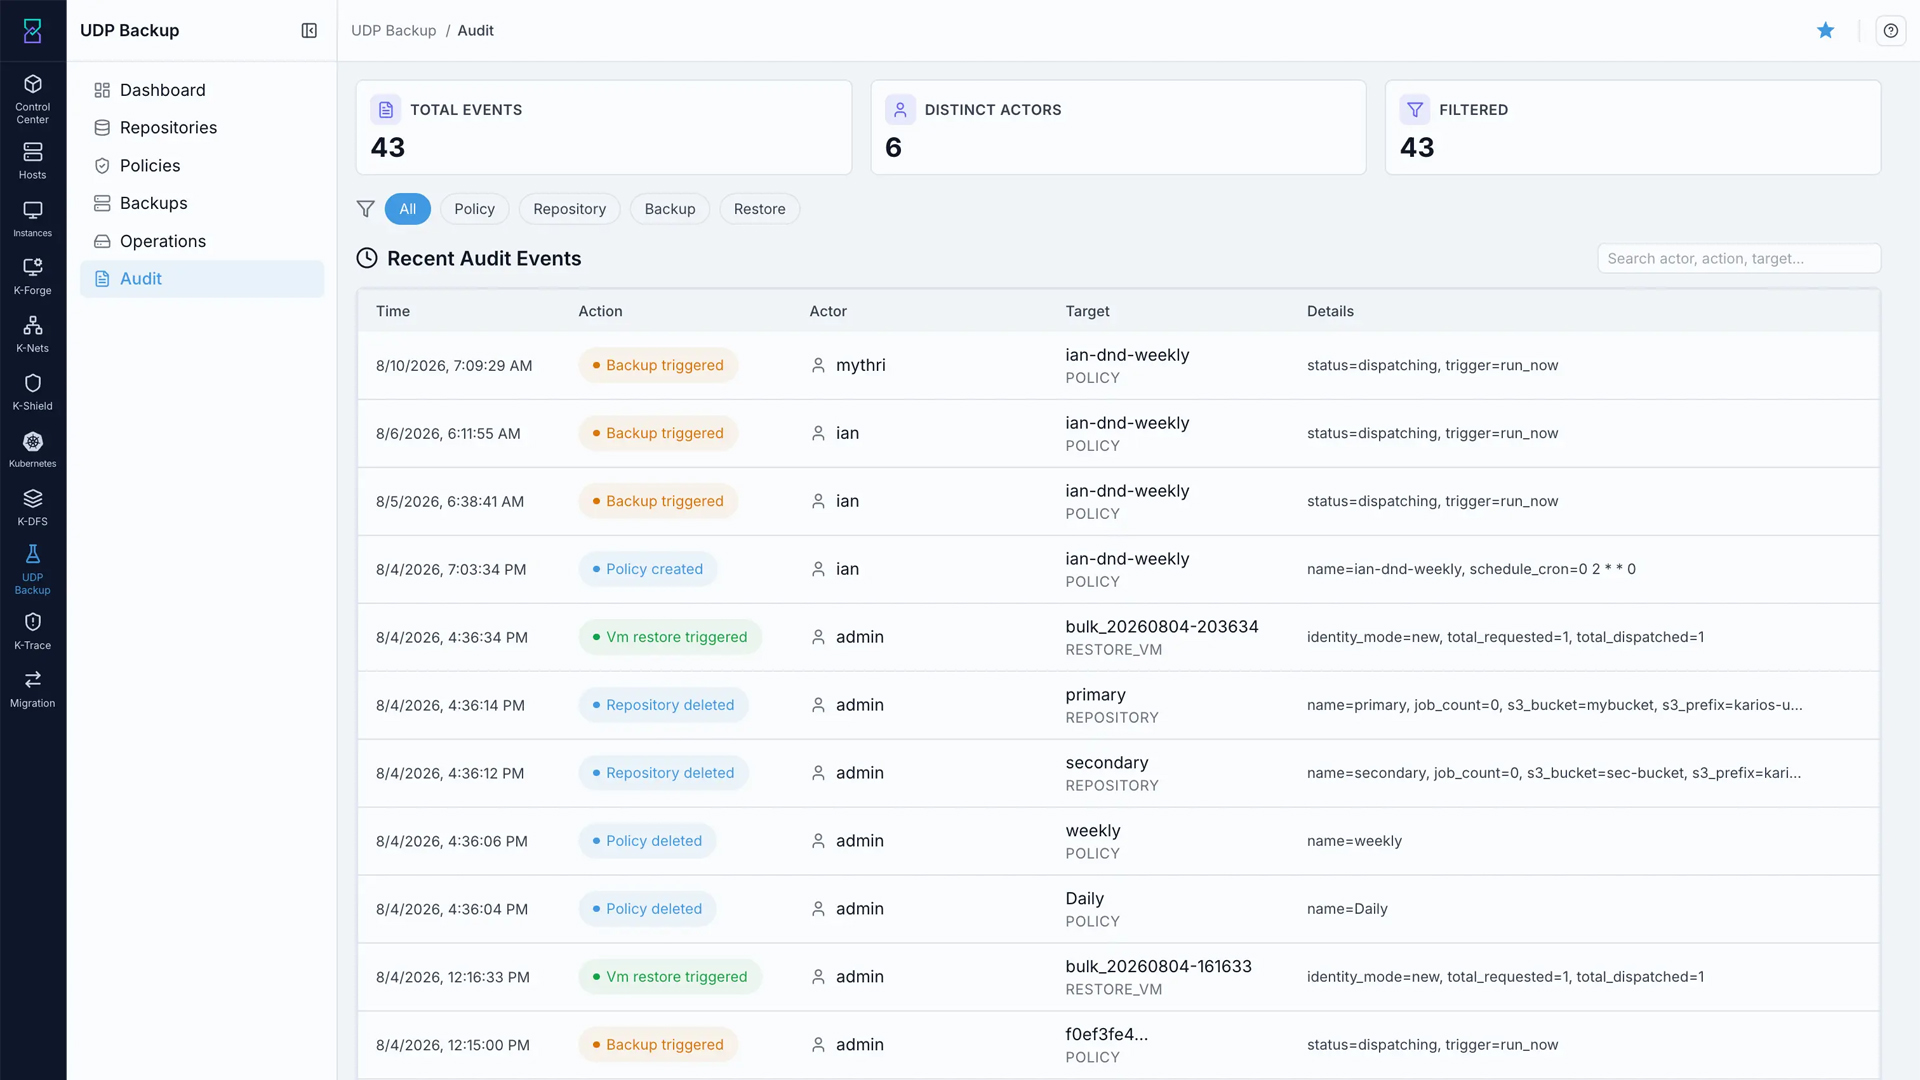Toggle the favorite star icon
This screenshot has height=1080, width=1920.
pyautogui.click(x=1825, y=31)
